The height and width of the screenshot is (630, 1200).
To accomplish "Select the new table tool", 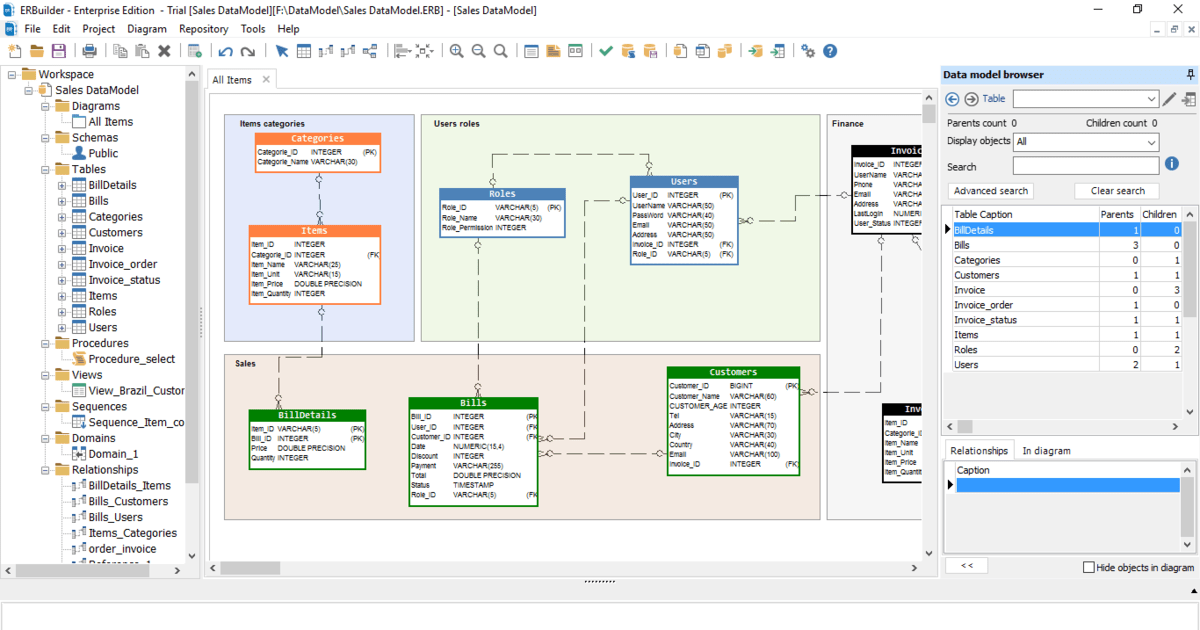I will coord(304,51).
